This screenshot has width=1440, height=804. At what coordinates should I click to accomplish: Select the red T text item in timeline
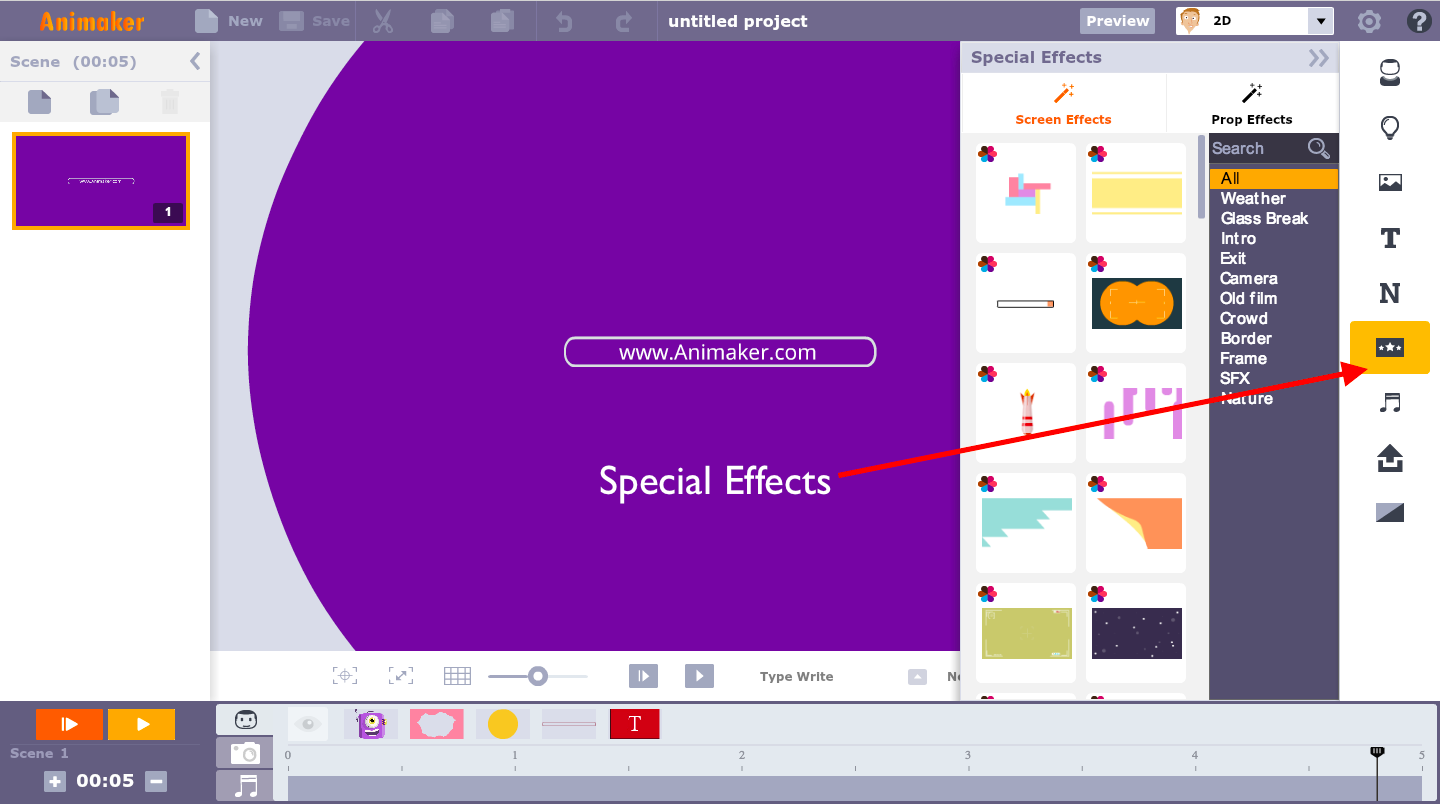tap(635, 724)
